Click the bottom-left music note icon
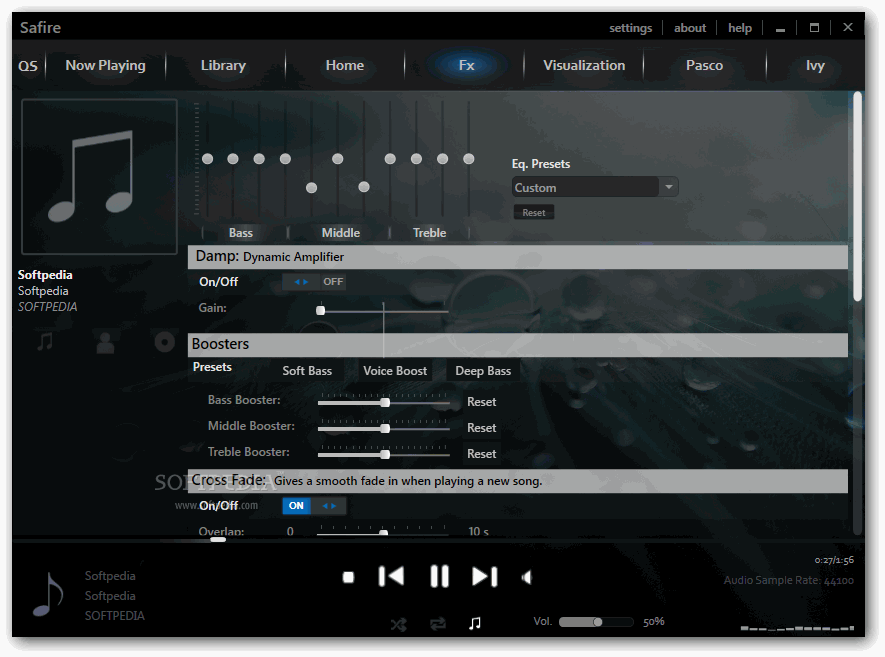Screen dimensions: 885x657 pos(48,594)
